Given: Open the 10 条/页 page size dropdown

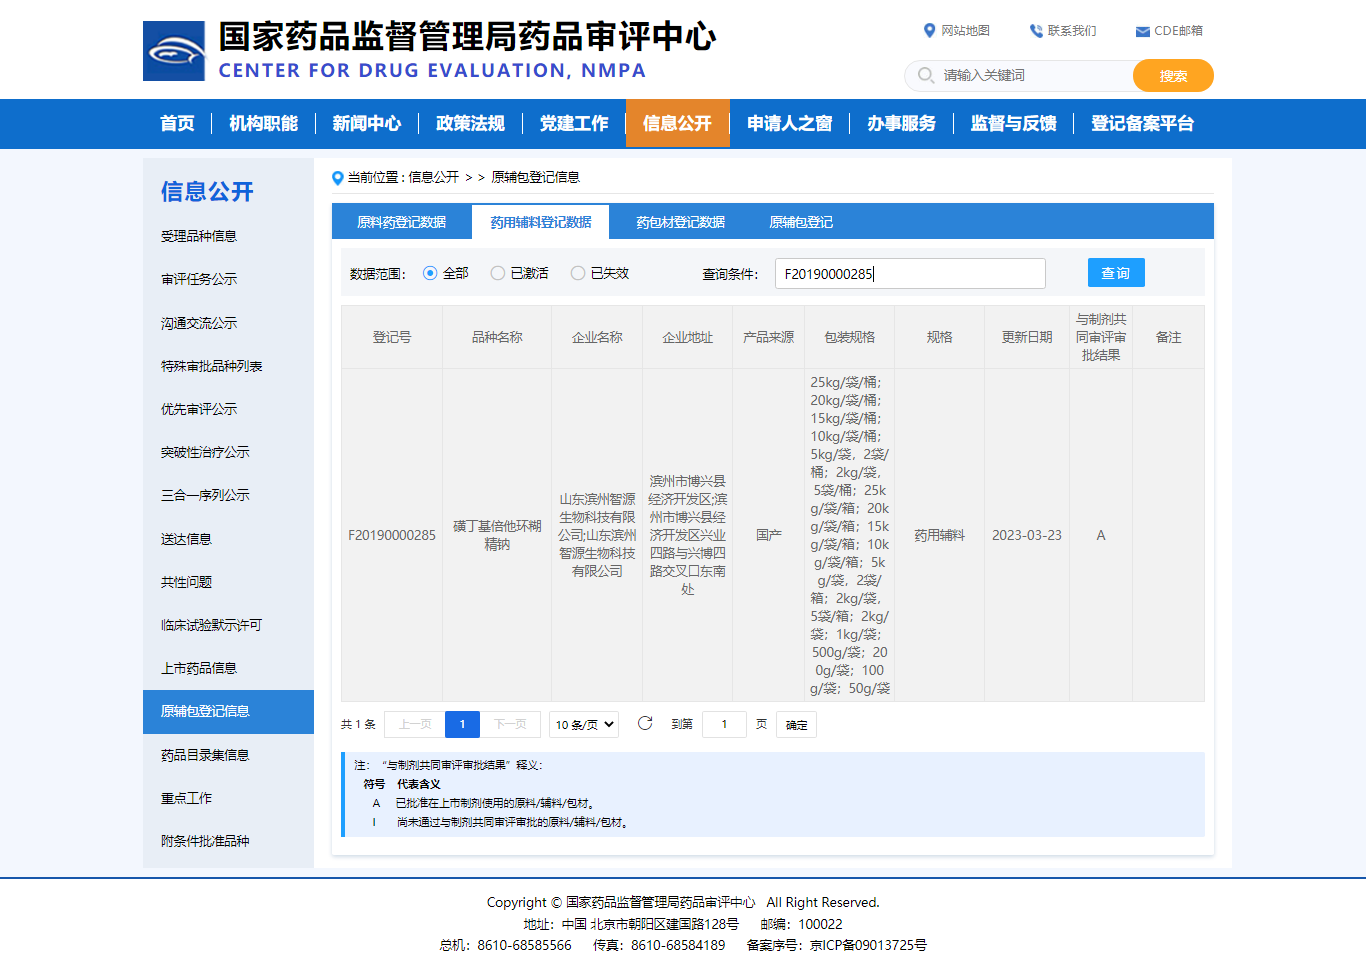Looking at the screenshot, I should 584,724.
